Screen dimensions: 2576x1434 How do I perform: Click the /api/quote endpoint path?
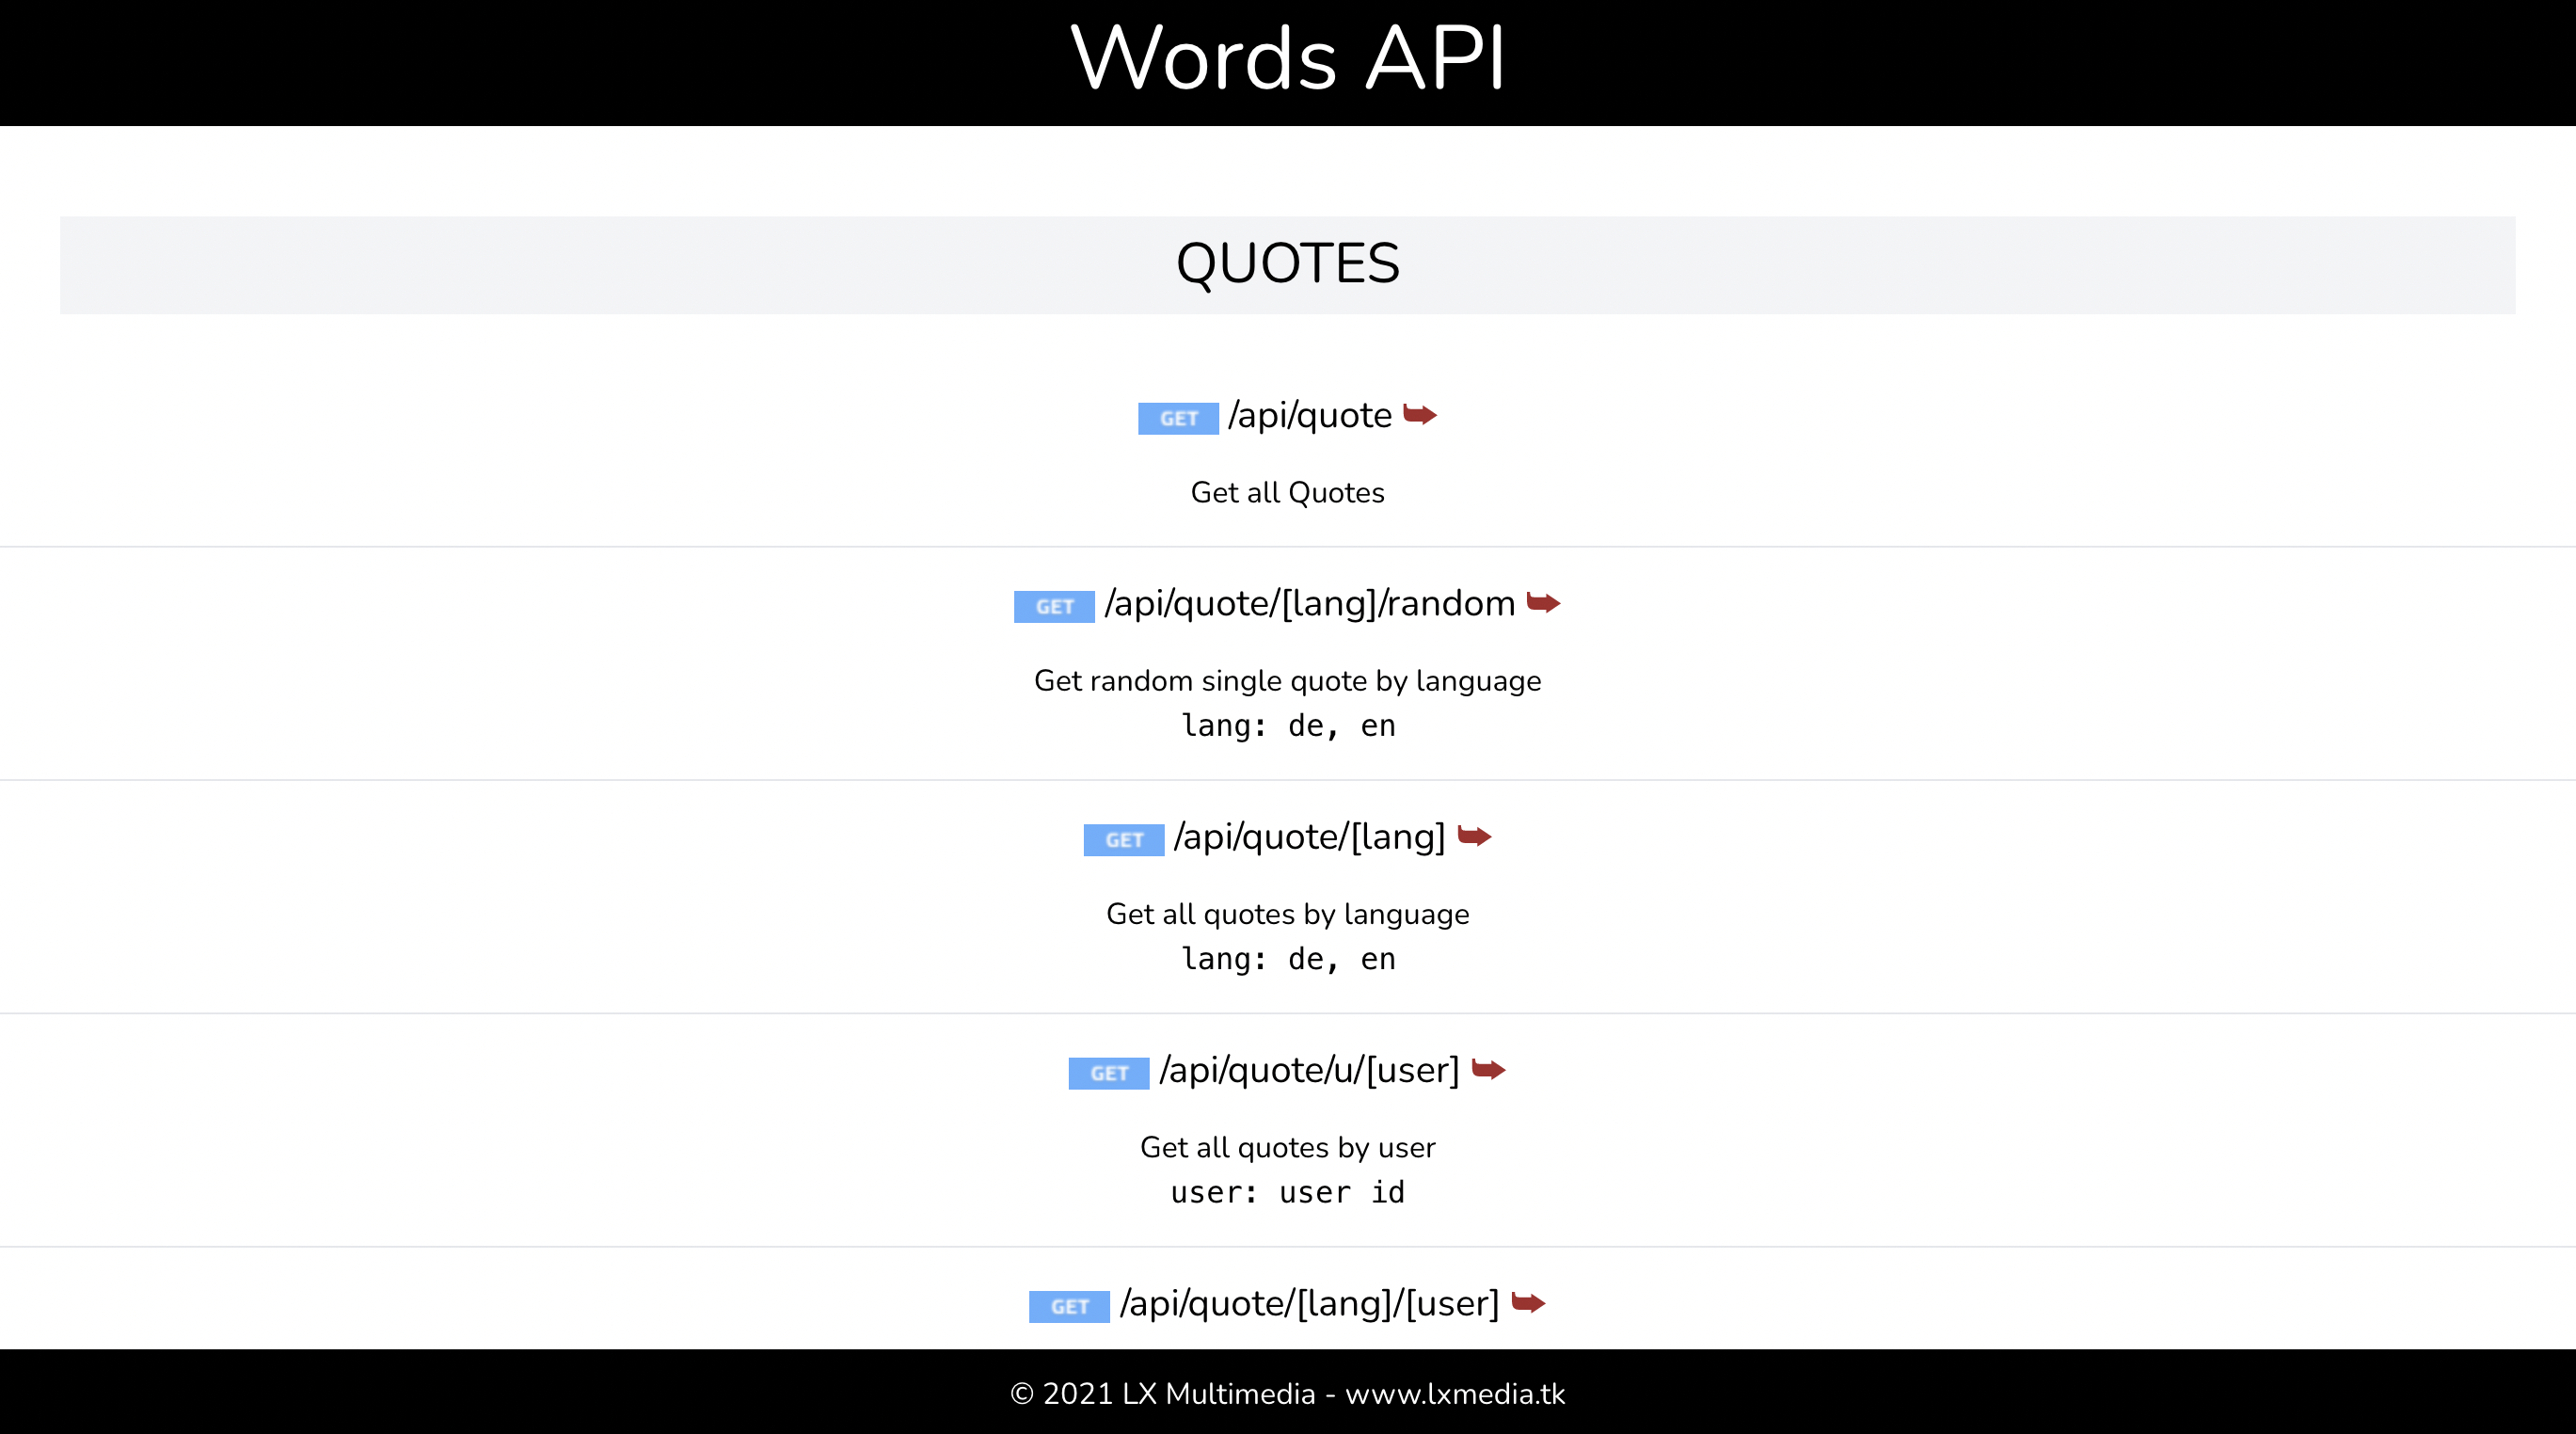tap(1310, 415)
